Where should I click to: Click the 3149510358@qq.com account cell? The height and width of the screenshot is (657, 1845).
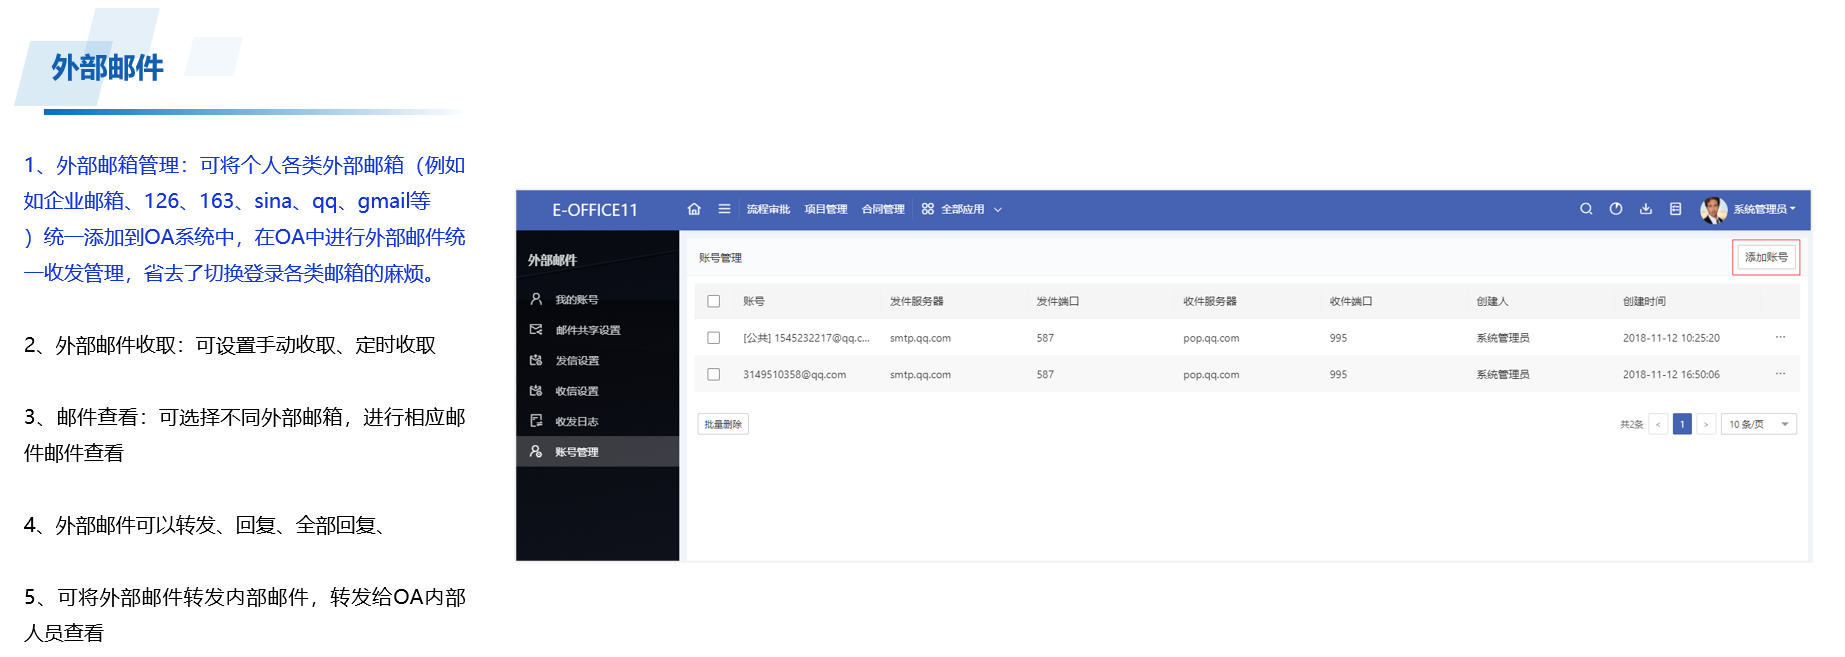(x=794, y=374)
